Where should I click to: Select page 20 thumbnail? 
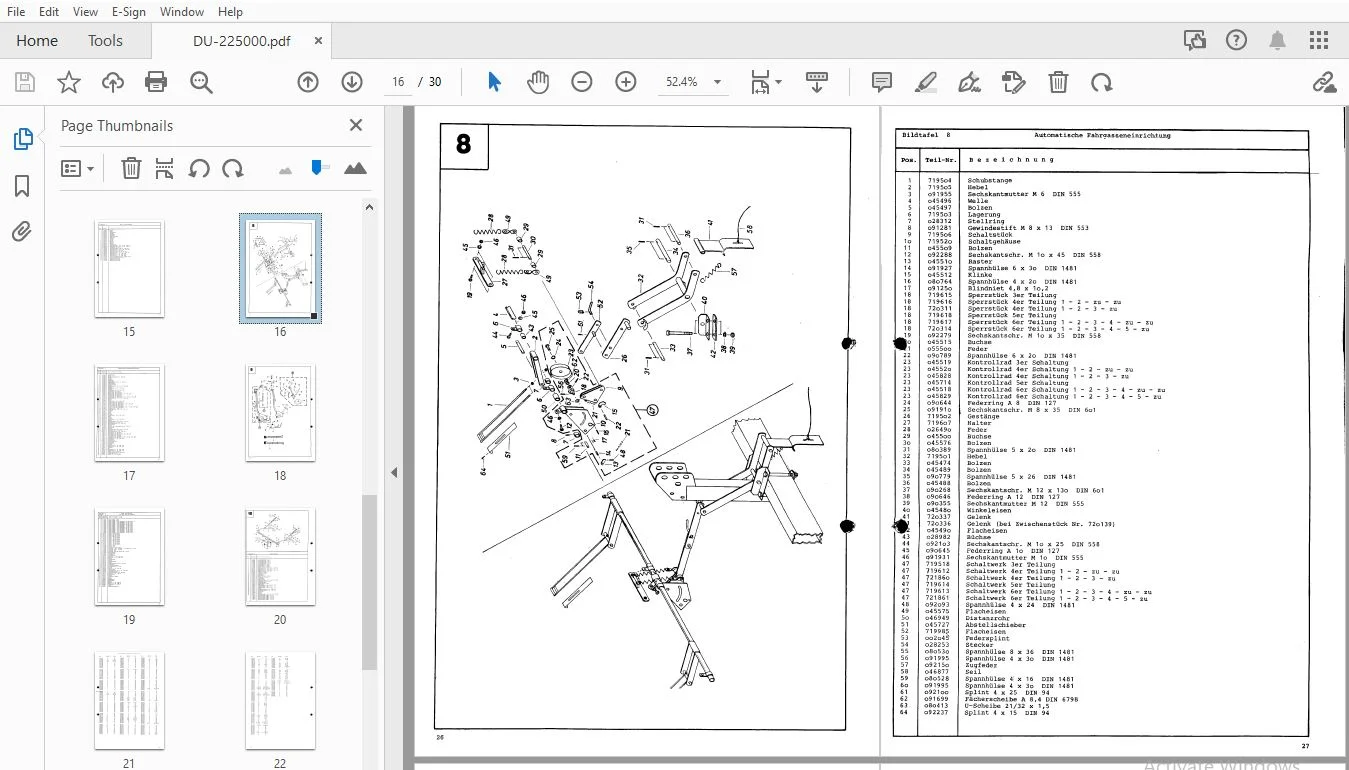pos(280,557)
